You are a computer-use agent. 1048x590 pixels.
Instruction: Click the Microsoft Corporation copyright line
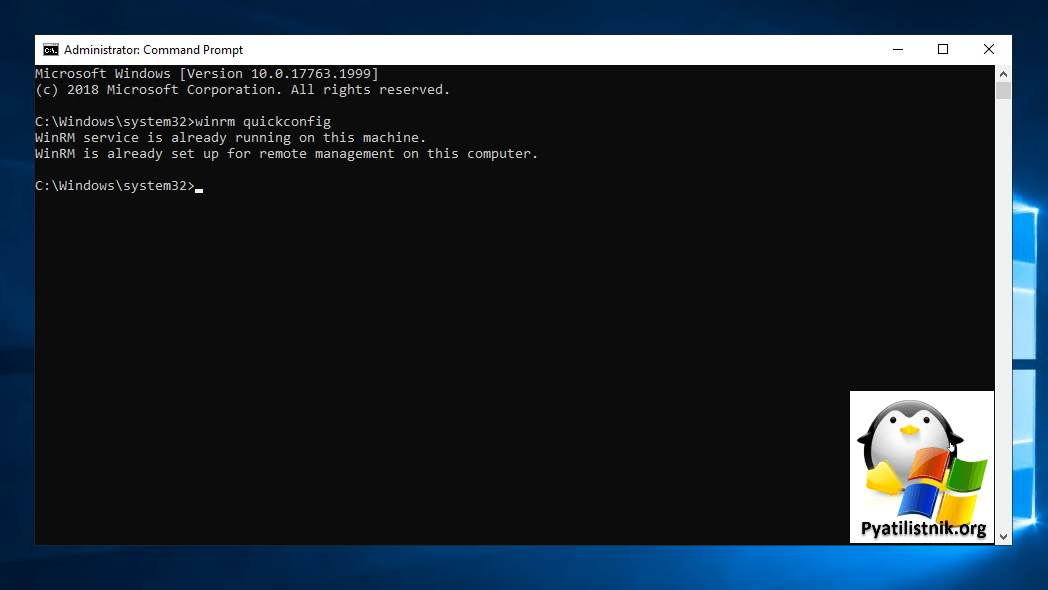point(242,90)
